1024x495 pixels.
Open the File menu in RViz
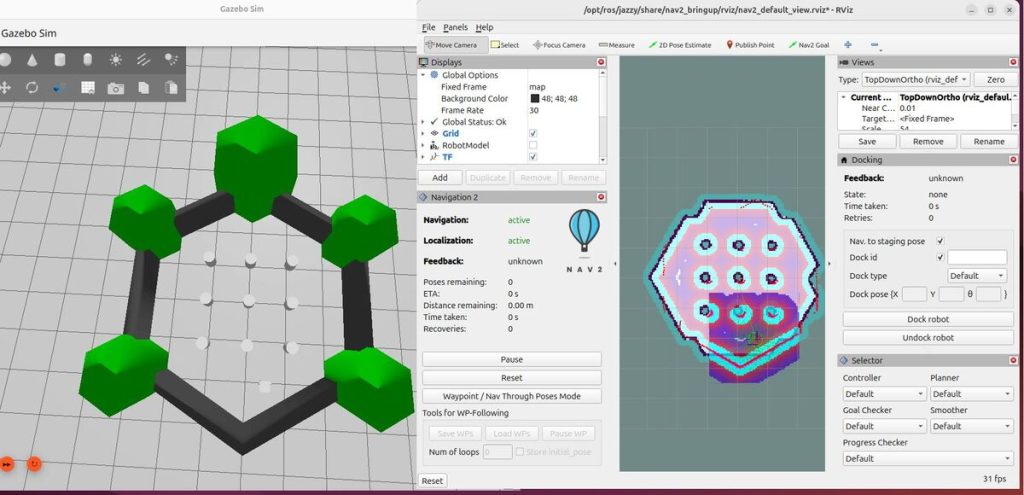point(428,27)
